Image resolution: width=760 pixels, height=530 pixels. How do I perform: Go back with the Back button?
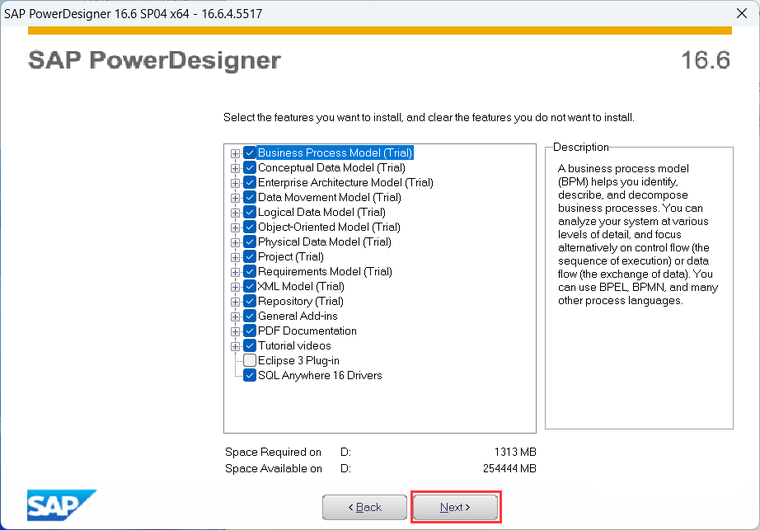tap(364, 507)
